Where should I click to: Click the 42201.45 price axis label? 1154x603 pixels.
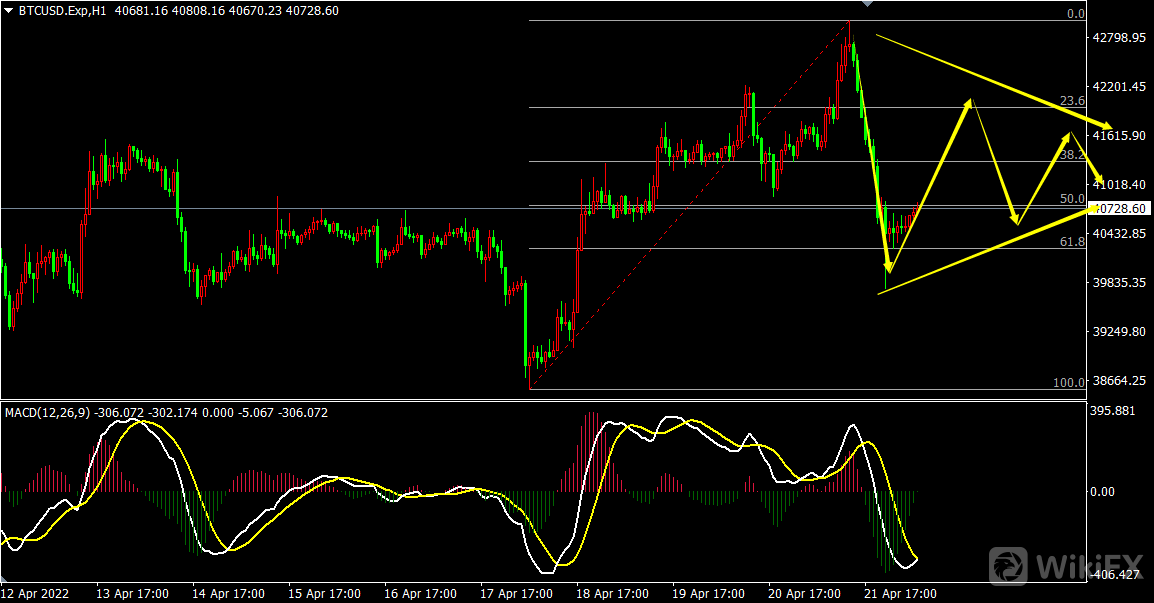1119,87
